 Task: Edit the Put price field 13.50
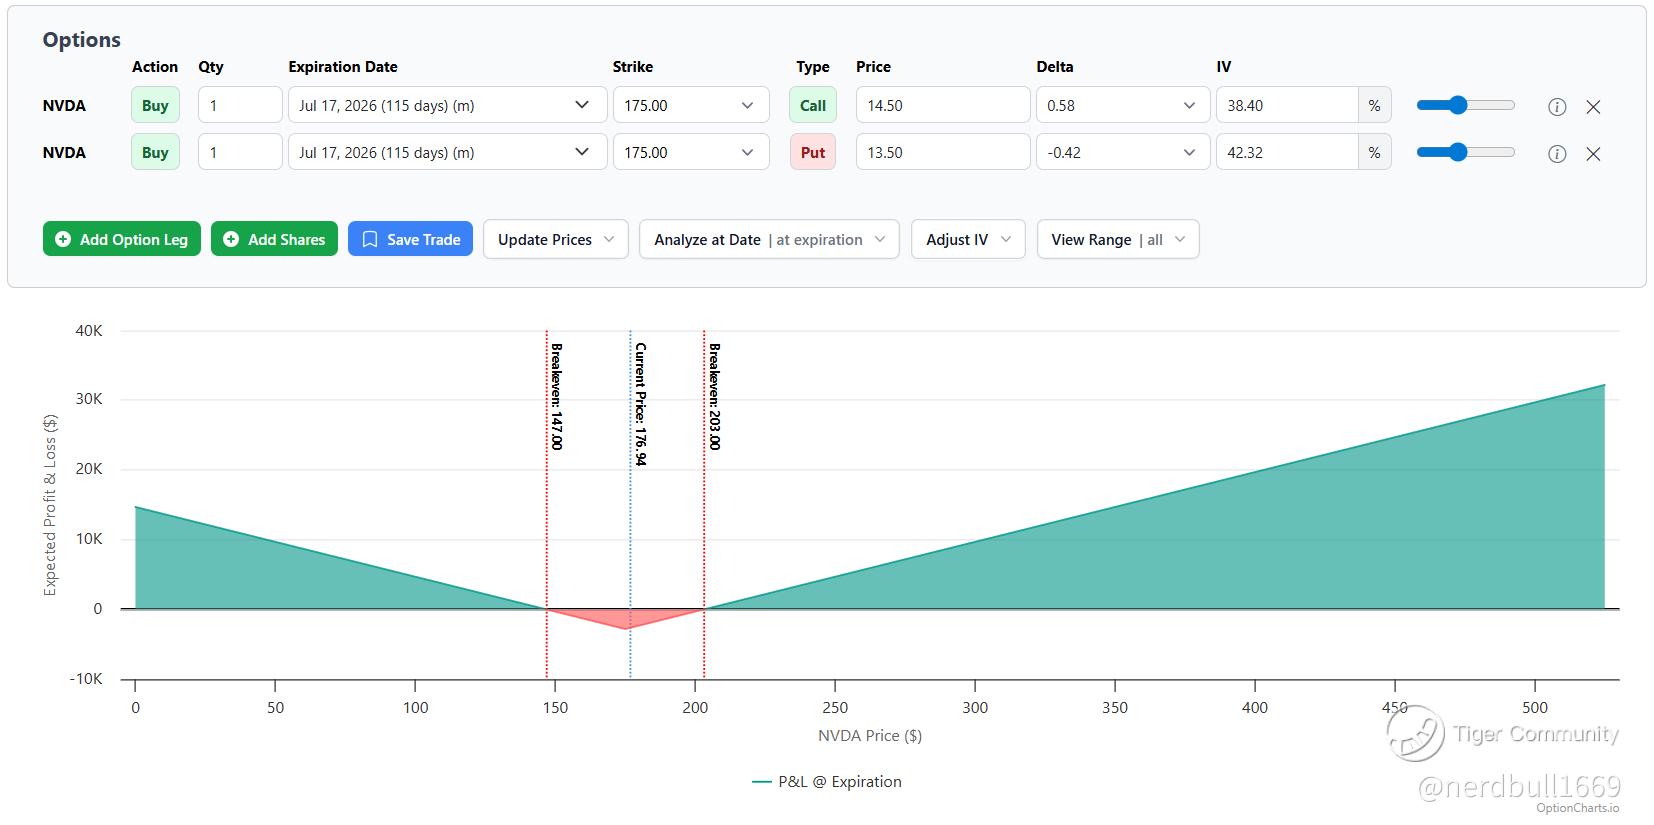pos(943,152)
